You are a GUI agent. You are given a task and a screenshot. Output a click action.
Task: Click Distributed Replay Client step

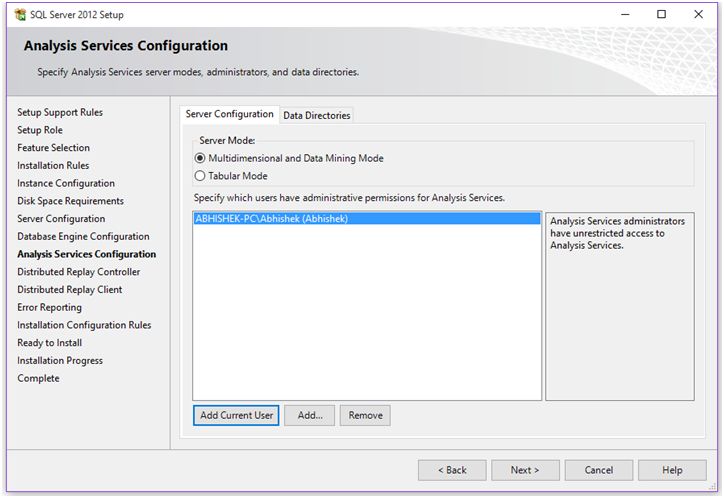[x=70, y=289]
